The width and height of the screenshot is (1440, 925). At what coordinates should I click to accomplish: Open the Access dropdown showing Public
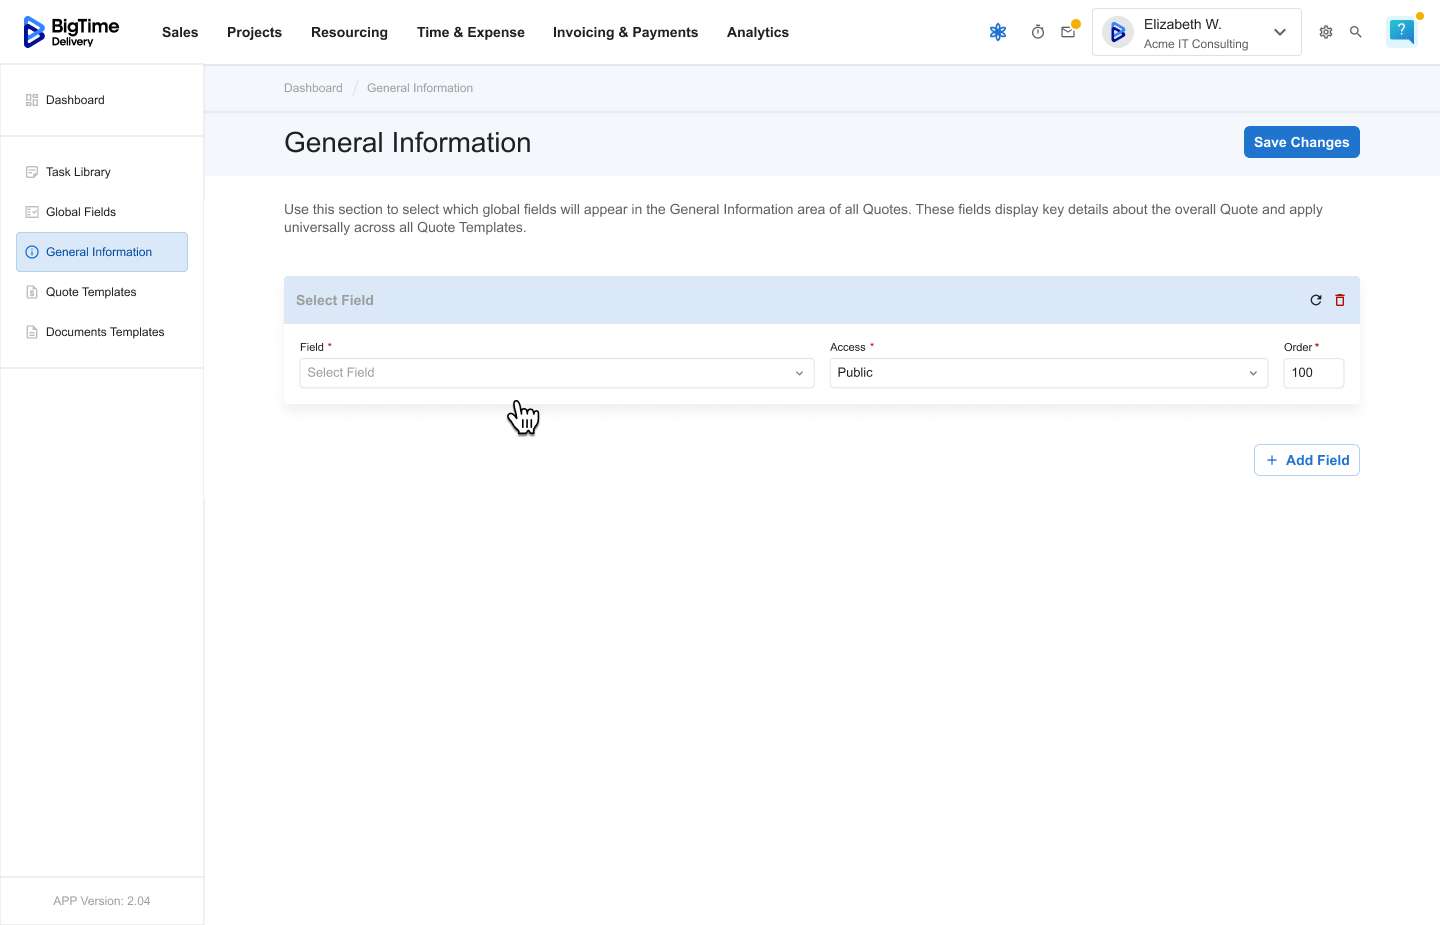pos(1048,373)
